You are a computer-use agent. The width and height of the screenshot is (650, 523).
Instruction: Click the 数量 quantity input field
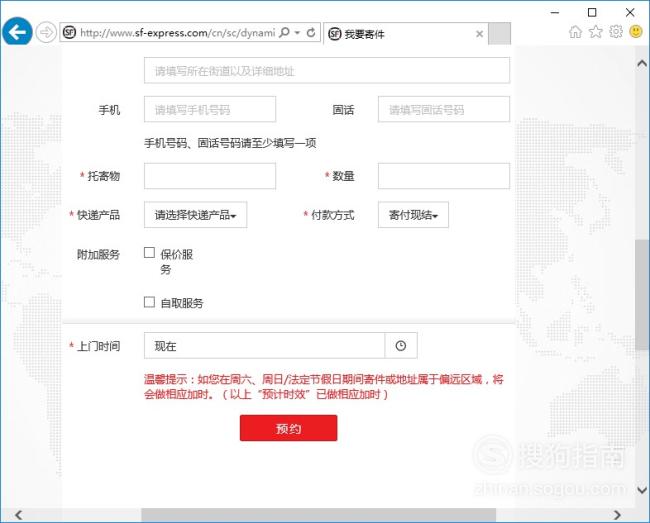point(444,176)
